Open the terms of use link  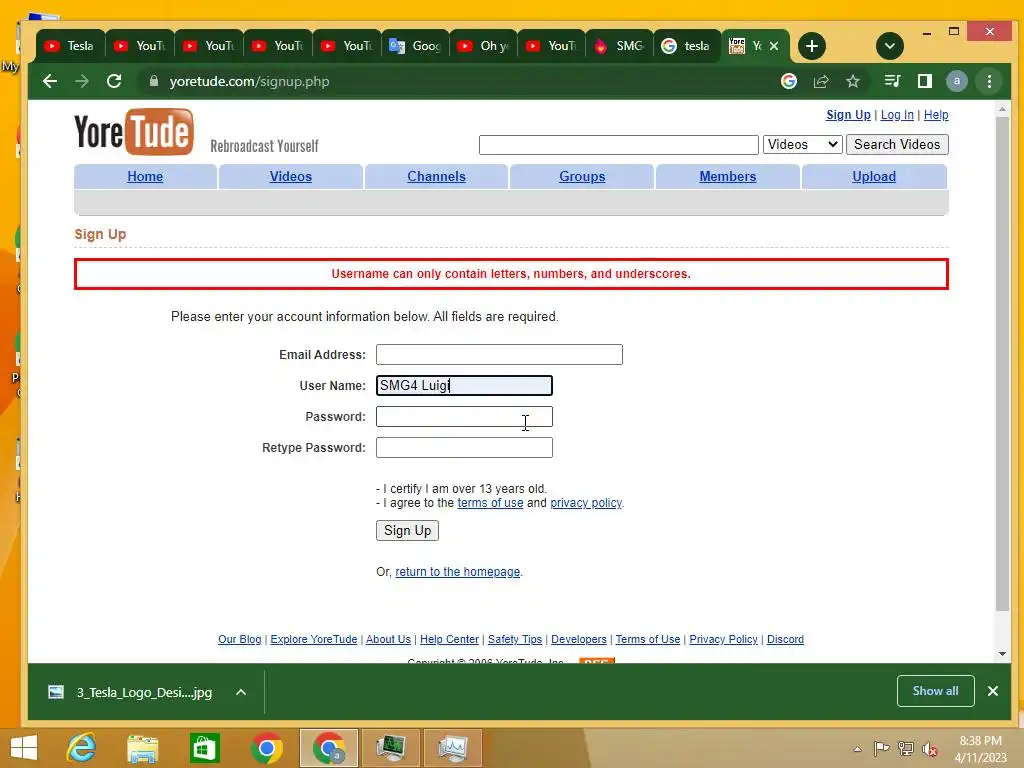[x=490, y=503]
